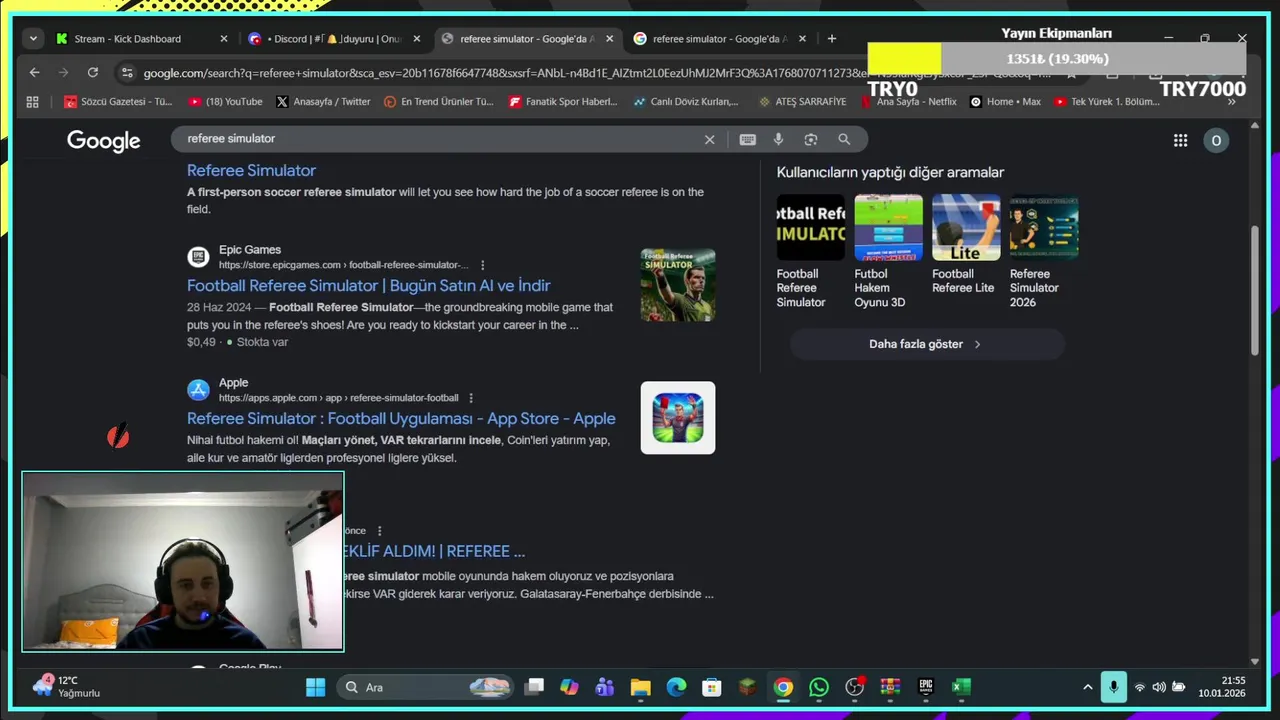Show hidden system tray icons

[x=1088, y=687]
